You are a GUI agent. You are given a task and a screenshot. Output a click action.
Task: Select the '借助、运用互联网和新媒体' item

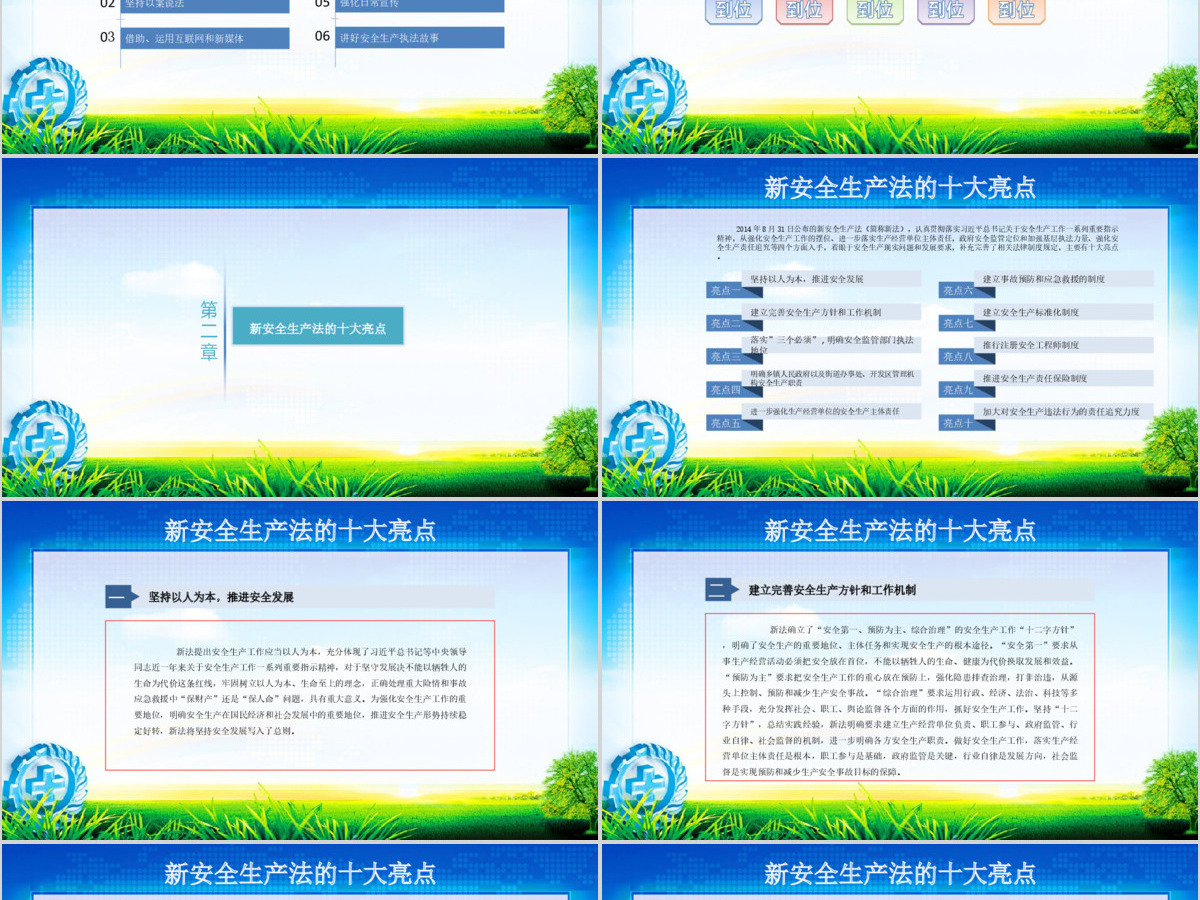click(x=205, y=38)
